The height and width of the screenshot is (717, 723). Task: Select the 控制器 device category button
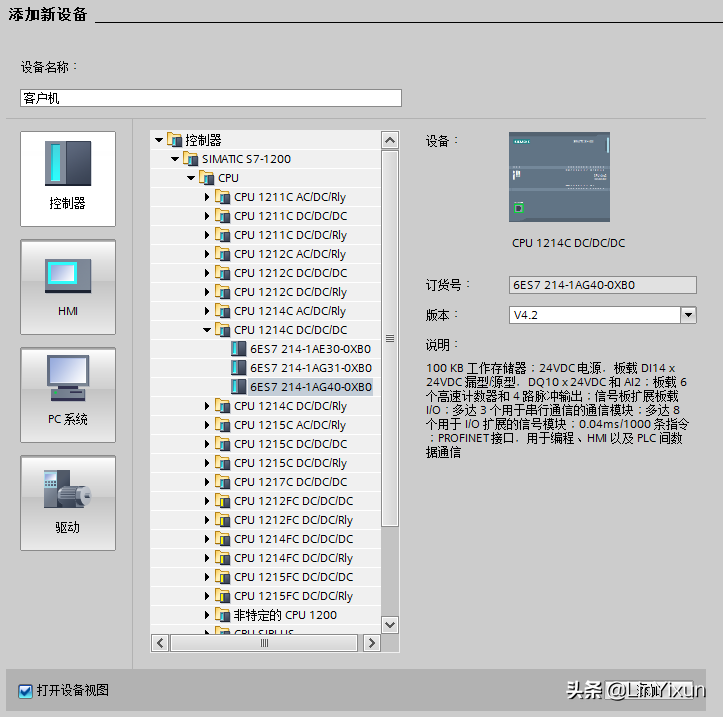click(x=68, y=179)
